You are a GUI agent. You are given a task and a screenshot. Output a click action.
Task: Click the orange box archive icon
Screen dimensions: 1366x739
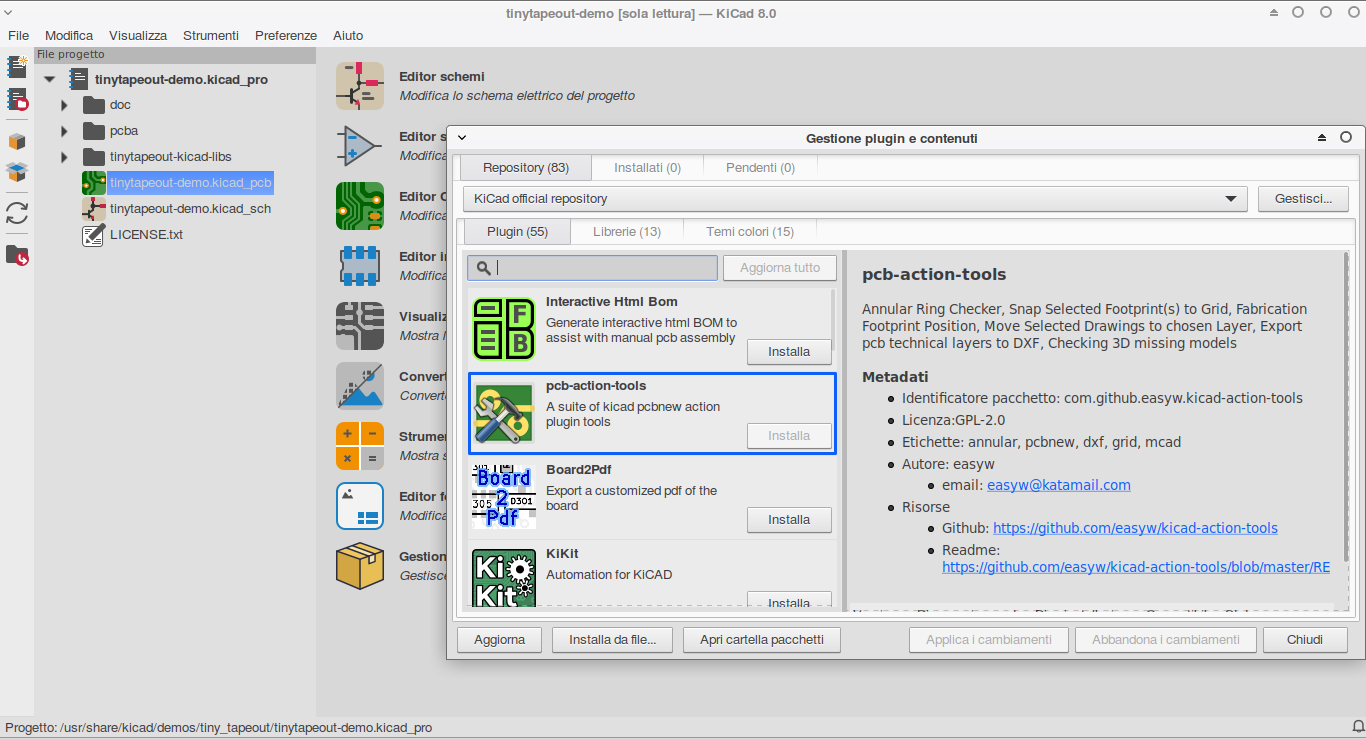17,141
